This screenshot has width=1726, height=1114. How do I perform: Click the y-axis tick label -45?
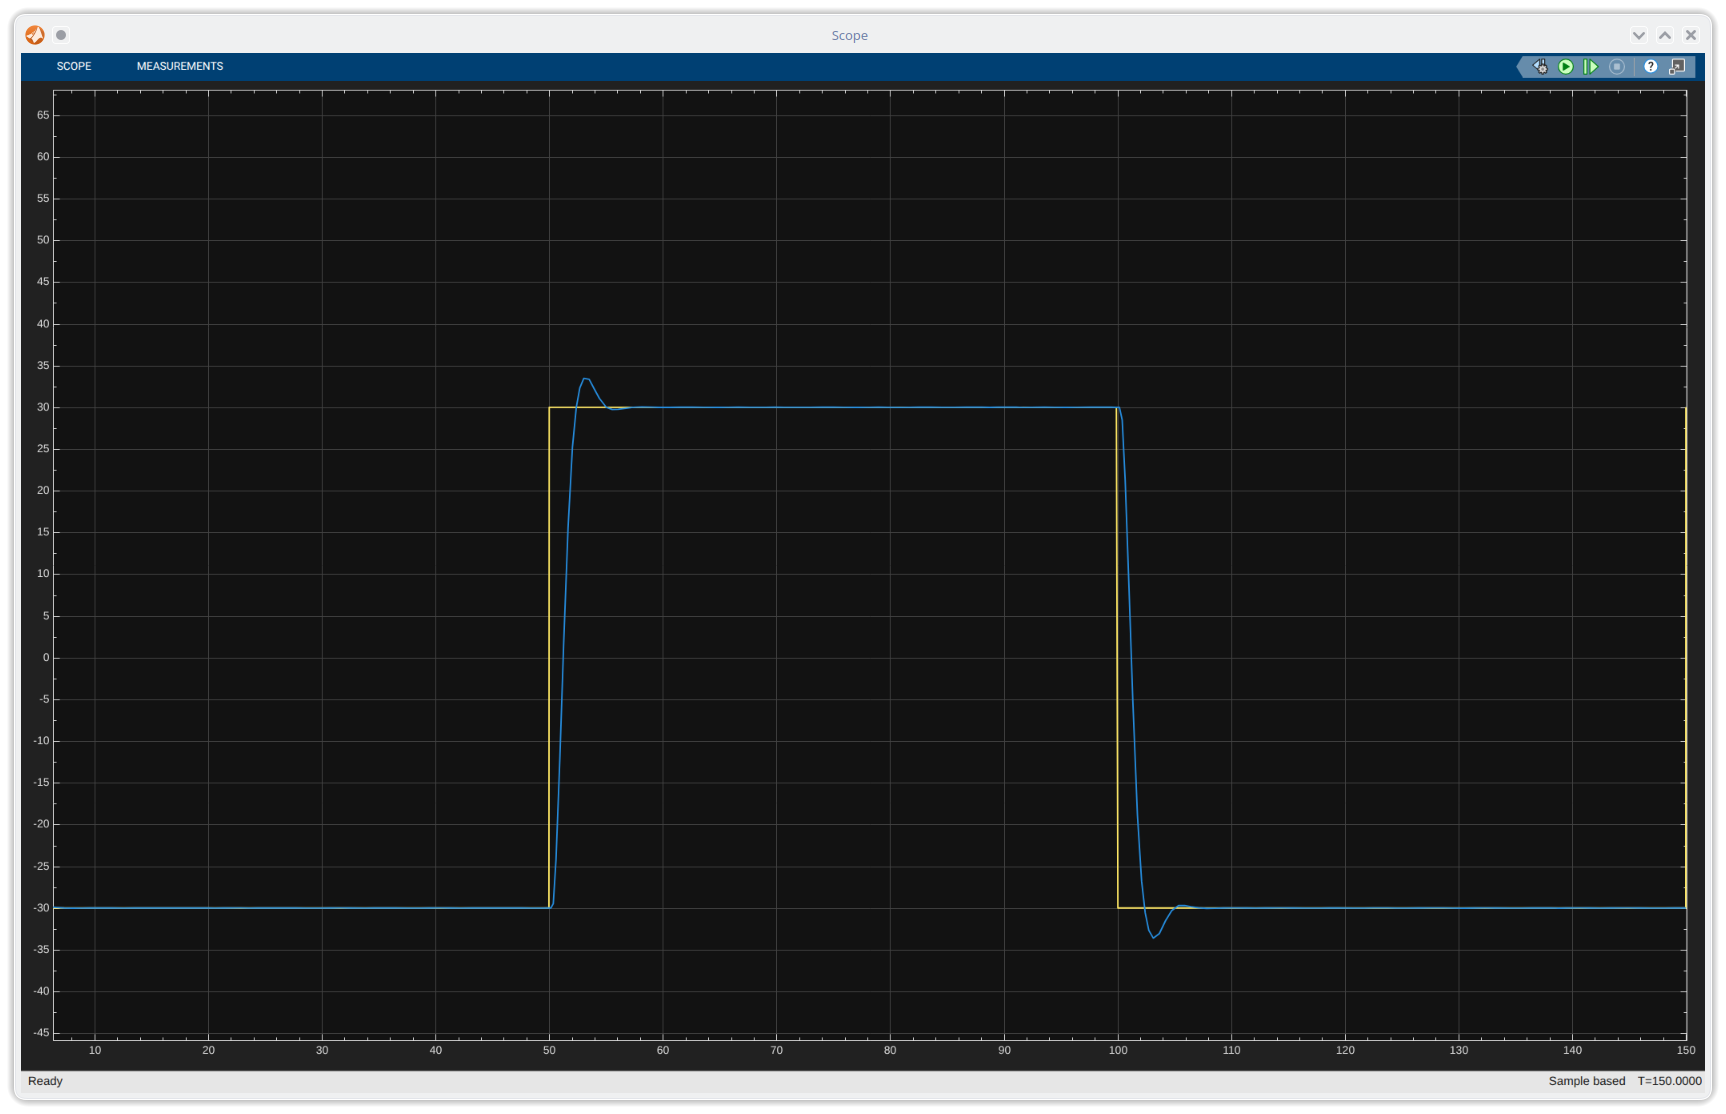[x=41, y=1033]
